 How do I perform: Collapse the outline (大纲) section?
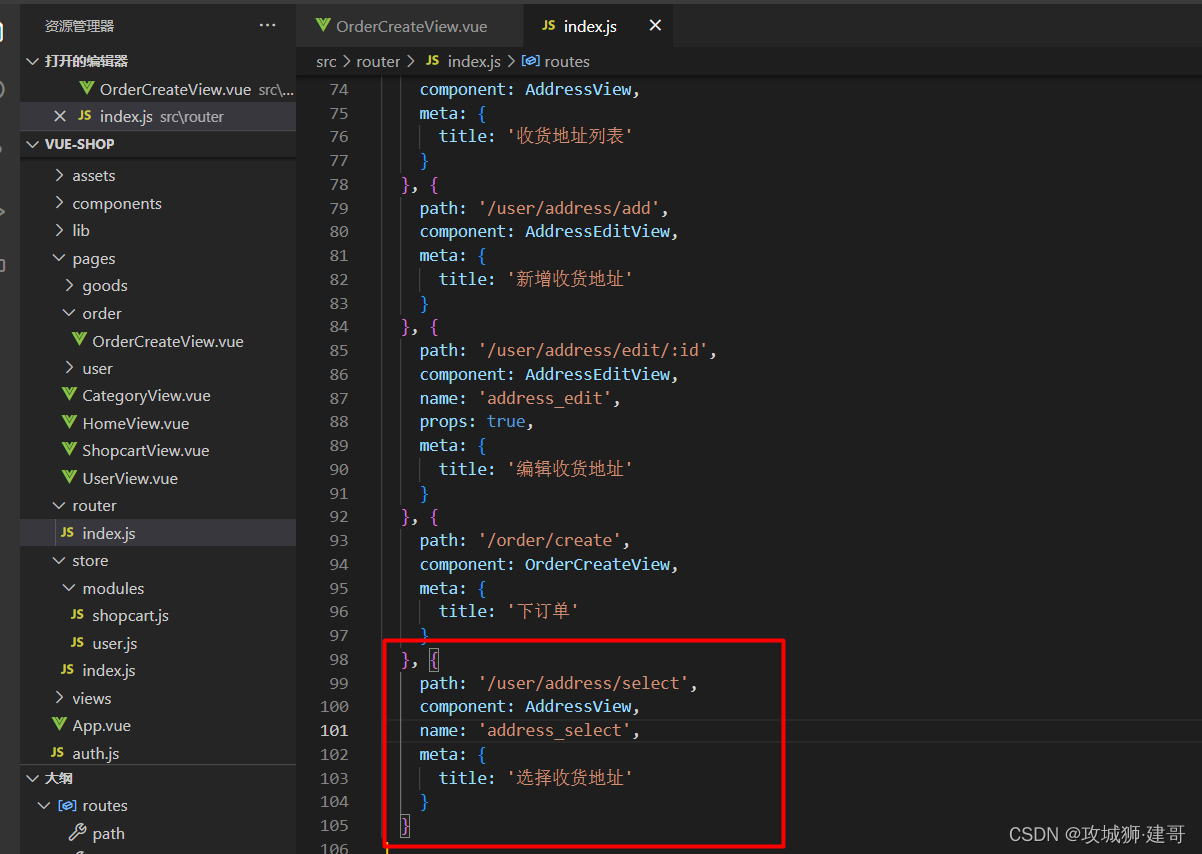32,778
